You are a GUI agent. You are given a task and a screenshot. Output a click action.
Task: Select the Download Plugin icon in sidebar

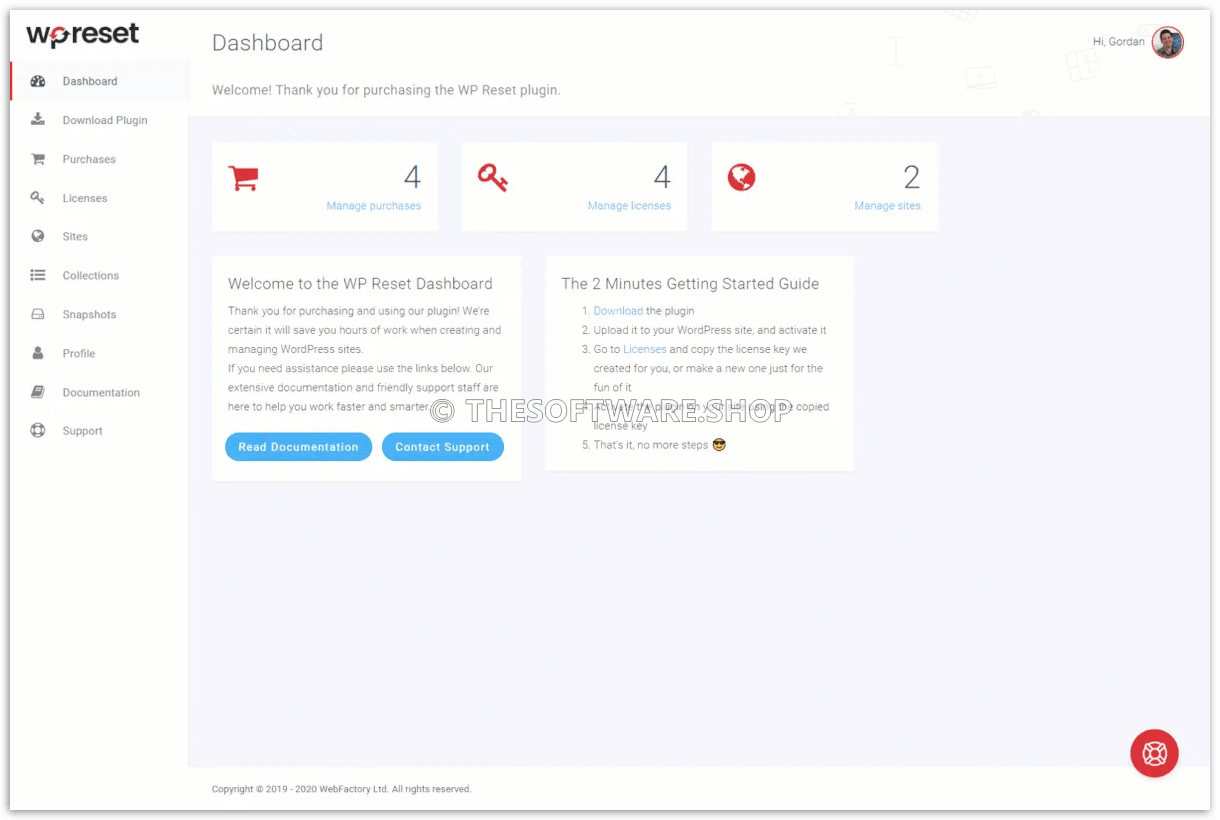pyautogui.click(x=37, y=120)
